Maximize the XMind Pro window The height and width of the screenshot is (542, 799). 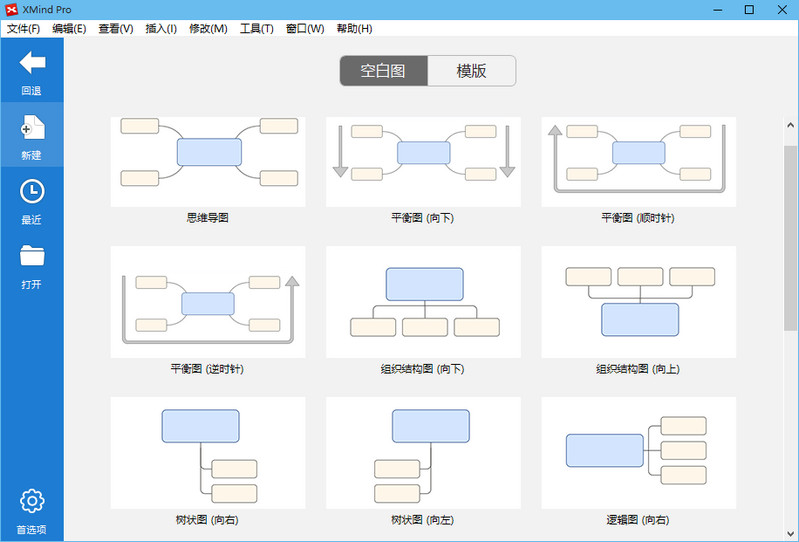tap(750, 10)
